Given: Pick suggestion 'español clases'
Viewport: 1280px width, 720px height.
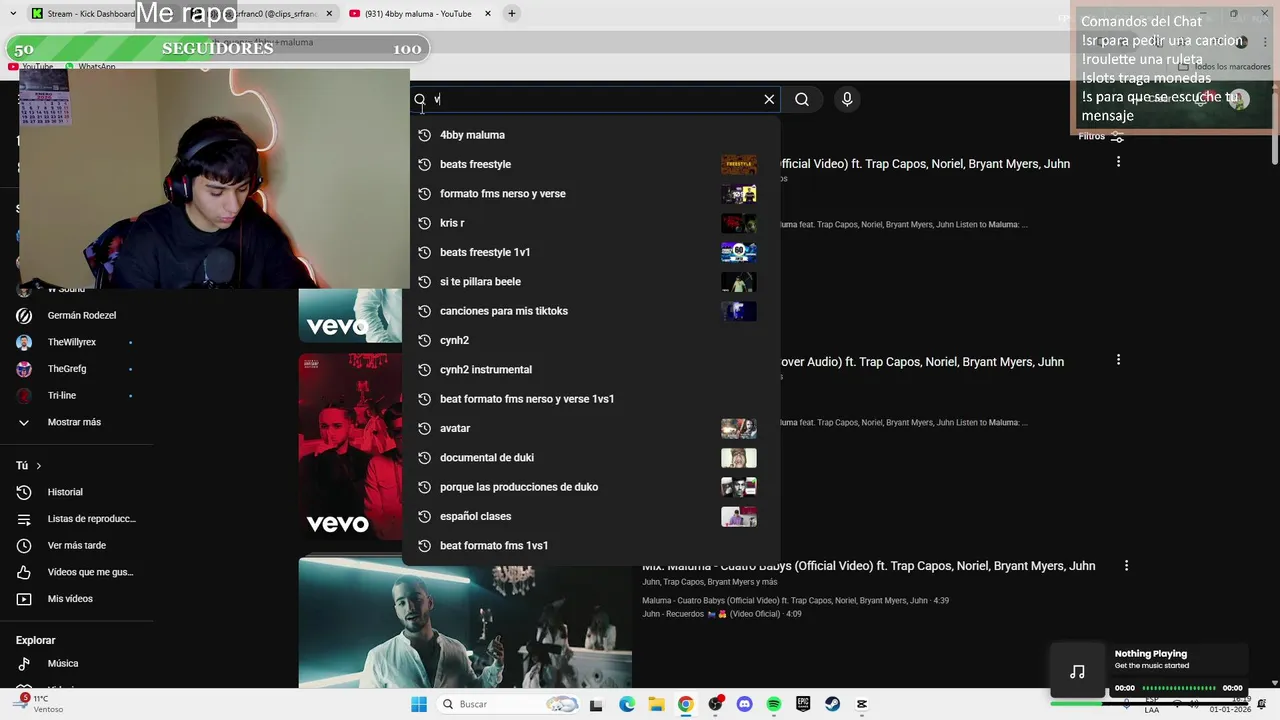Looking at the screenshot, I should coord(592,516).
